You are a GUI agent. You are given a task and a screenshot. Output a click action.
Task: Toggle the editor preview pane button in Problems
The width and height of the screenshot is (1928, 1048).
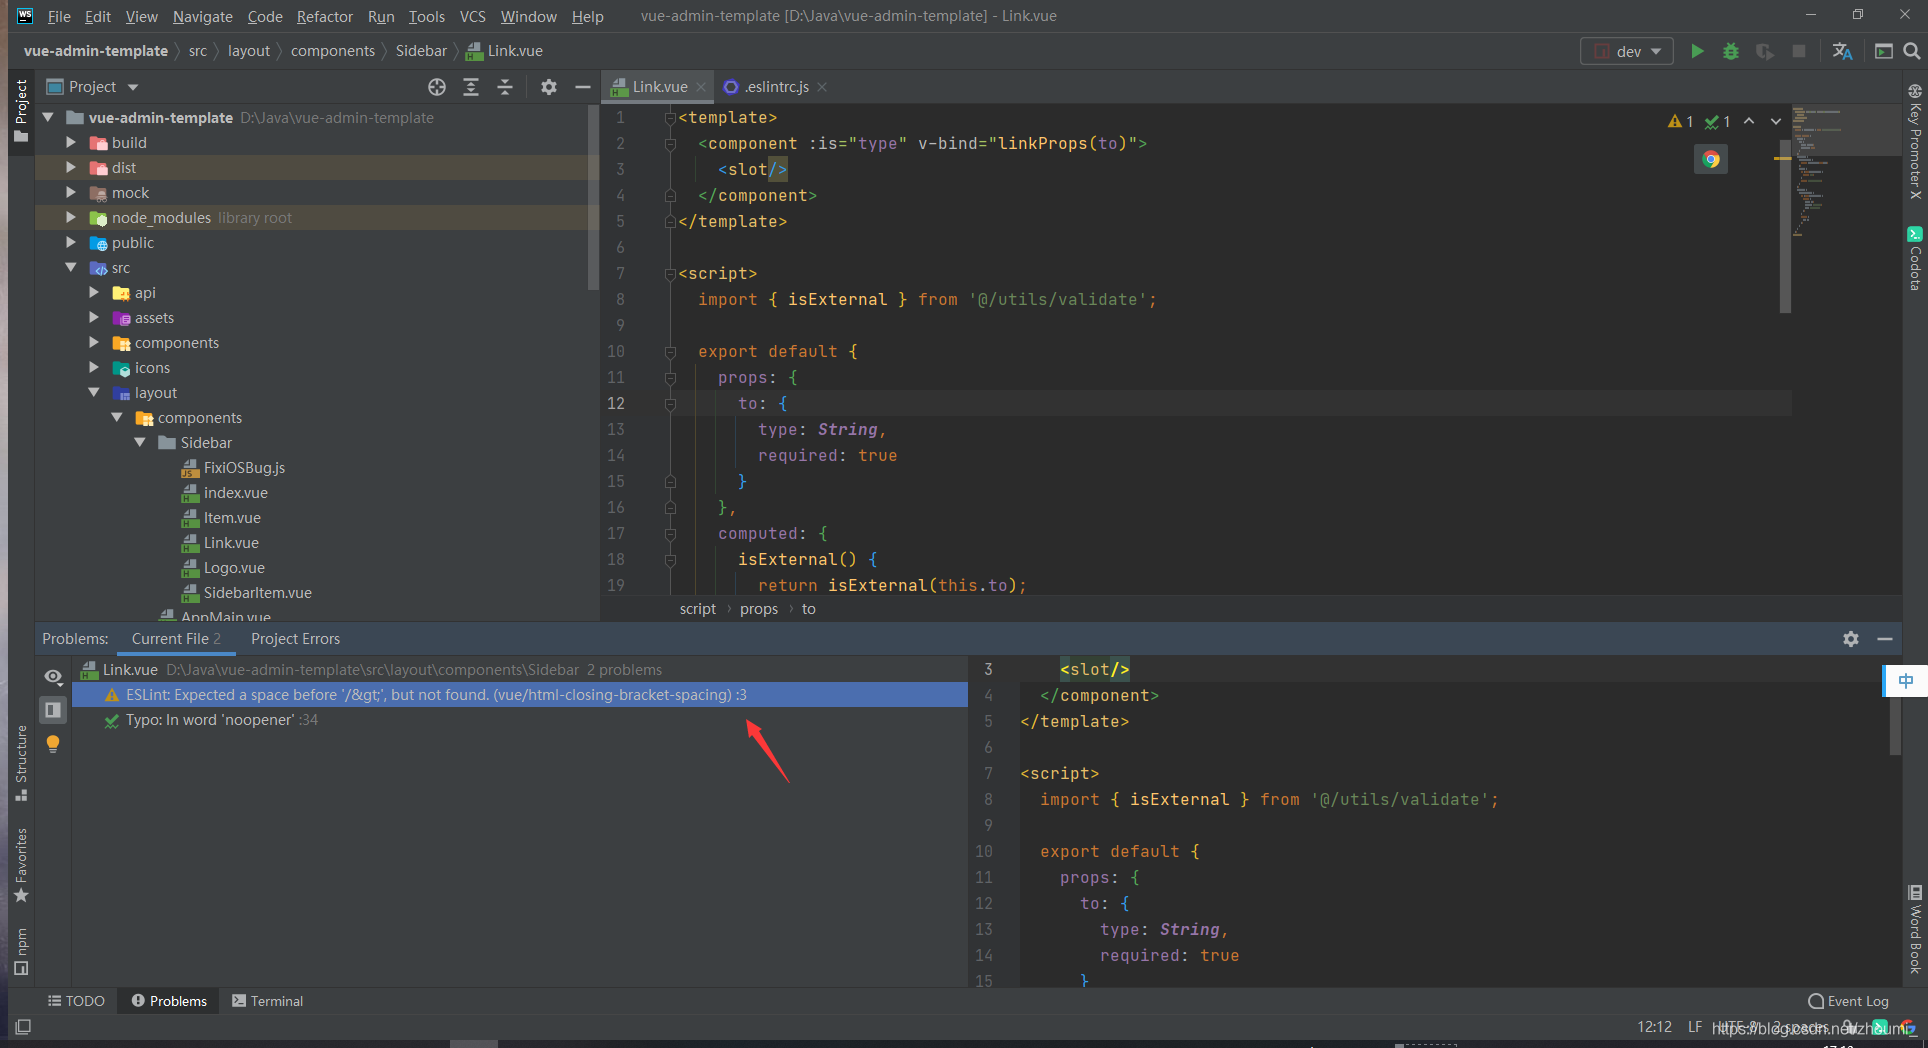[53, 710]
